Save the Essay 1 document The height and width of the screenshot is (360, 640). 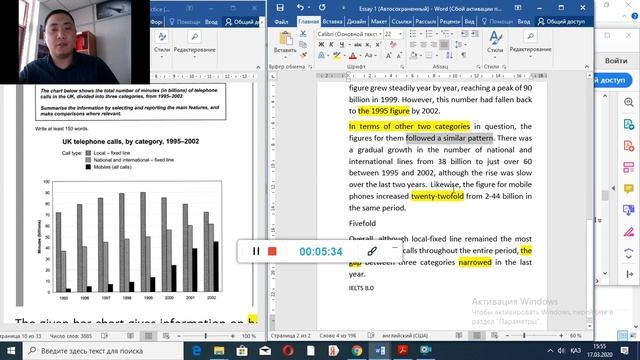coord(280,7)
